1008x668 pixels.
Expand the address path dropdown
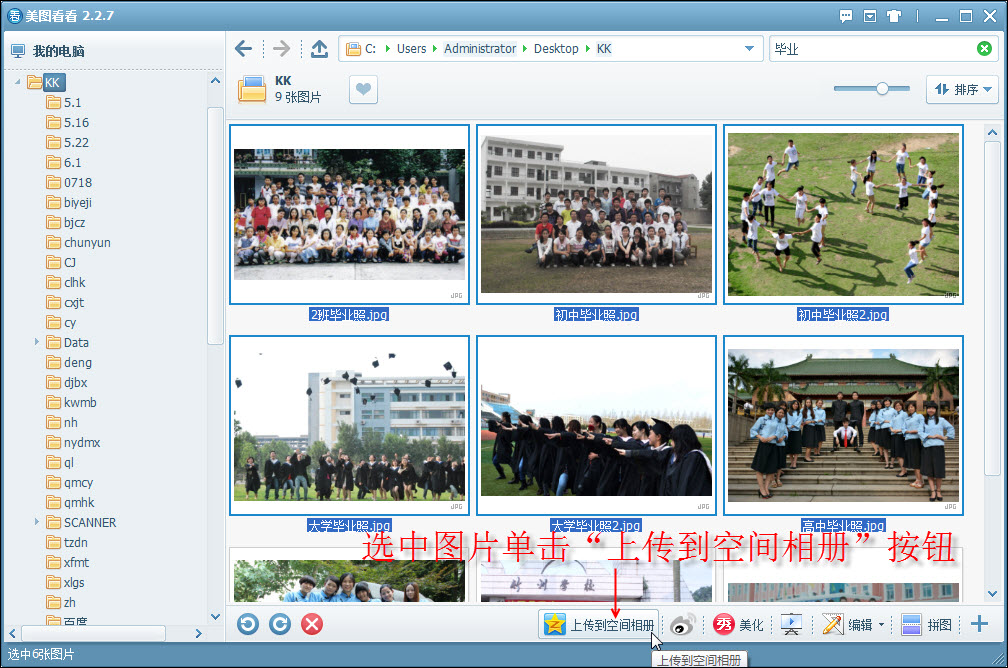749,48
